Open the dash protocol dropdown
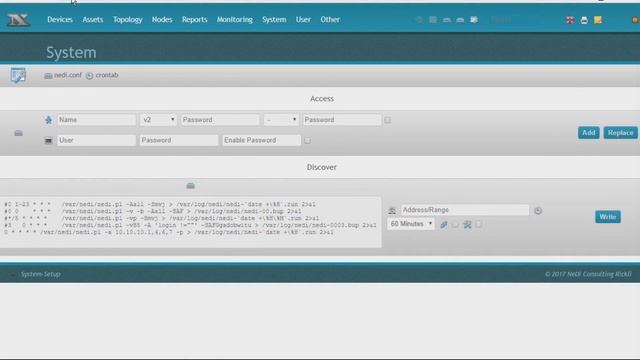The width and height of the screenshot is (640, 360). click(281, 120)
